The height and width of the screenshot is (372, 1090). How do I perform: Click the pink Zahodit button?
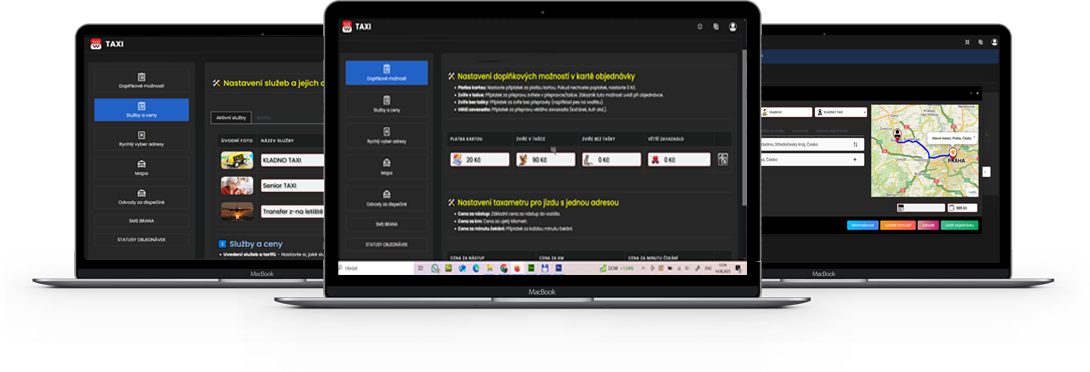[x=927, y=225]
